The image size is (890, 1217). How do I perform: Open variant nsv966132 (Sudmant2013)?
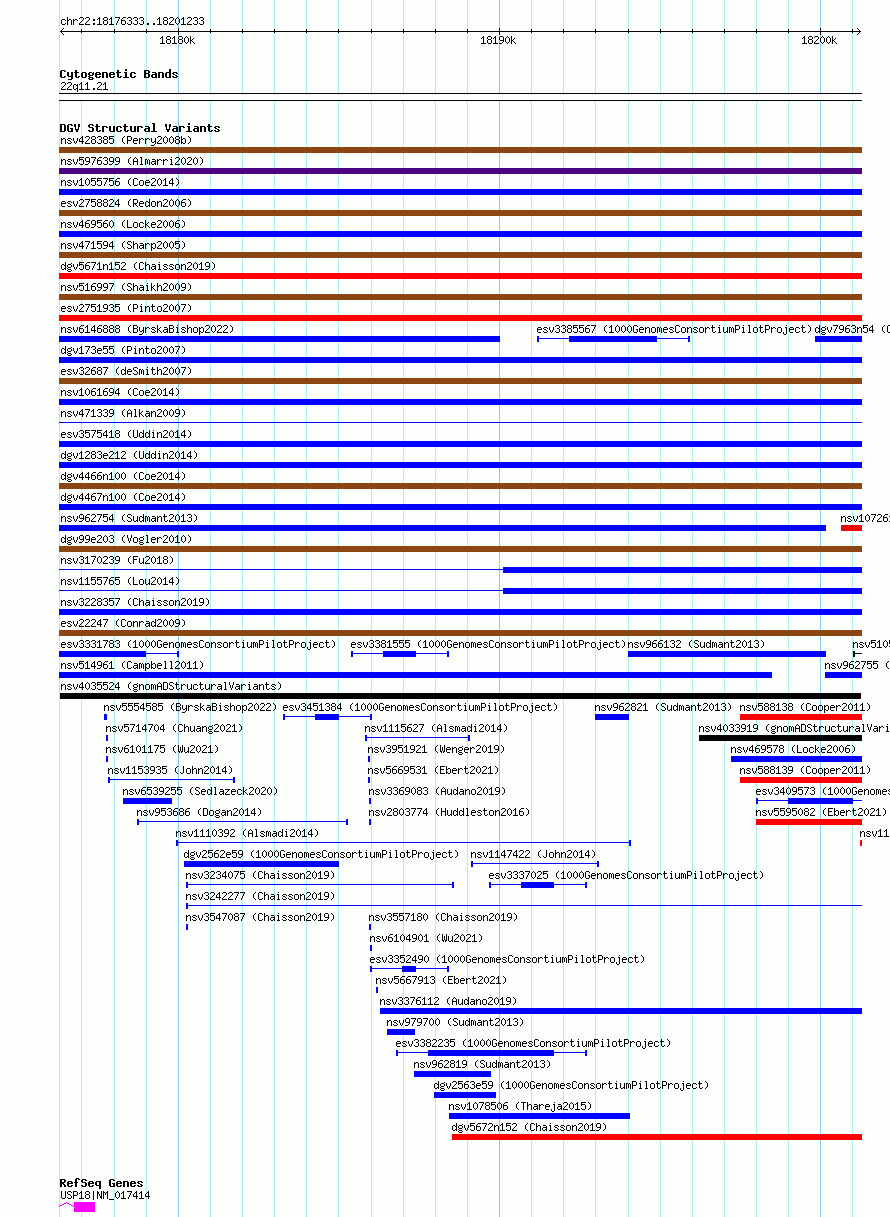click(696, 644)
